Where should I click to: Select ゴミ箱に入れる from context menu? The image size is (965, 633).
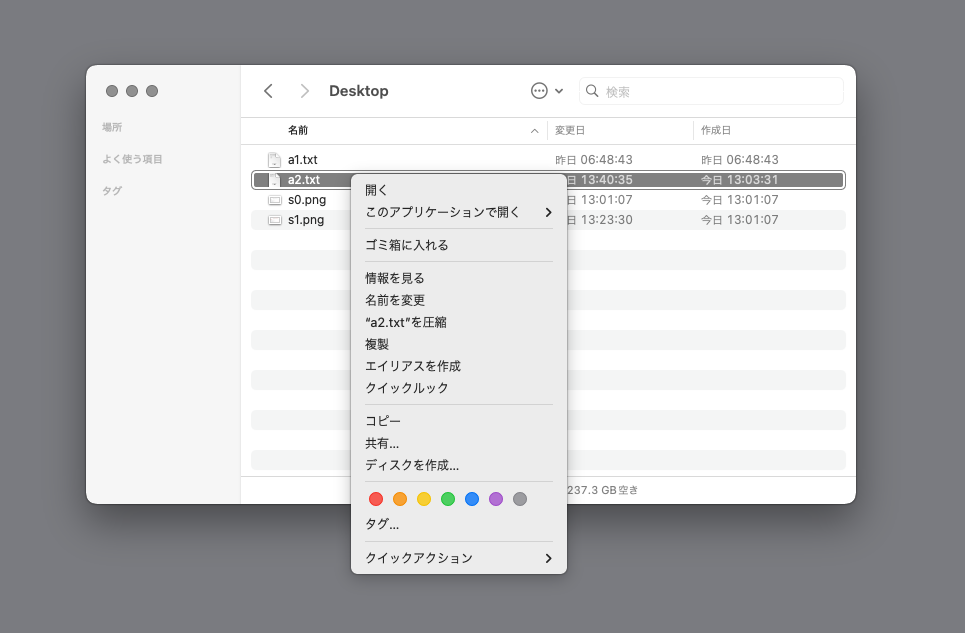pos(407,245)
